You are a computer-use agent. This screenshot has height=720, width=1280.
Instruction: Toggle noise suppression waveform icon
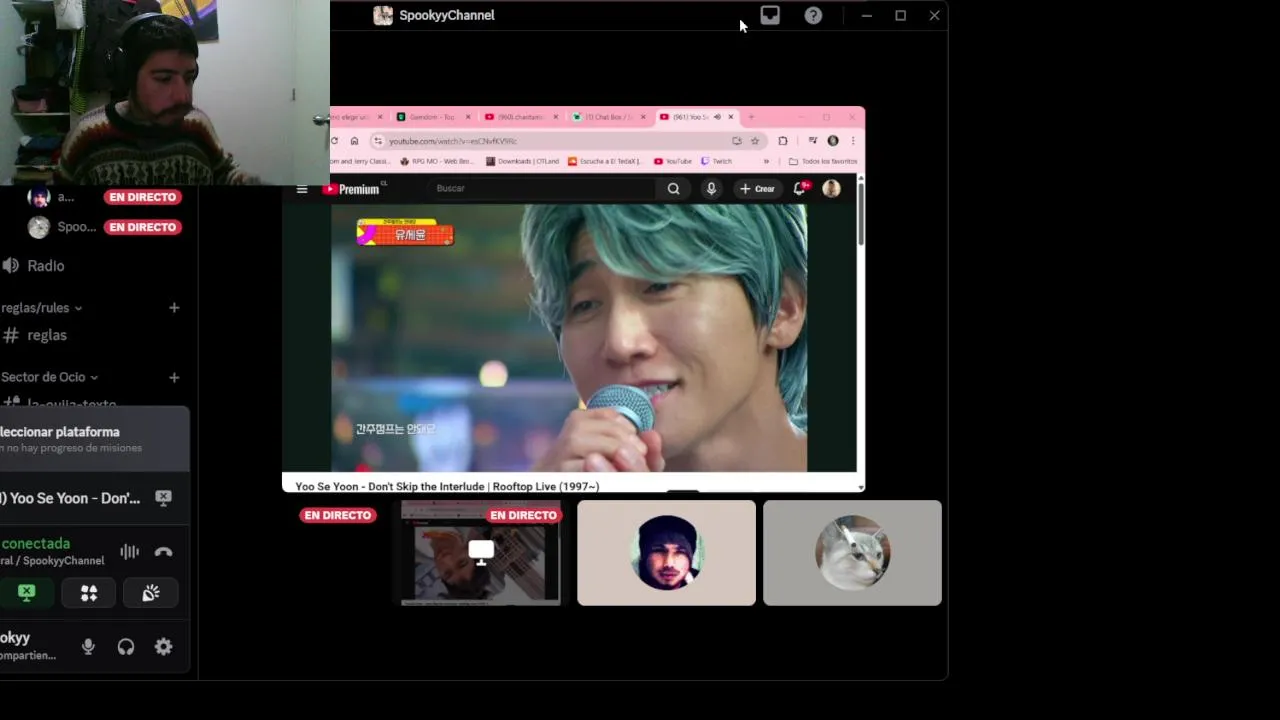tap(130, 552)
